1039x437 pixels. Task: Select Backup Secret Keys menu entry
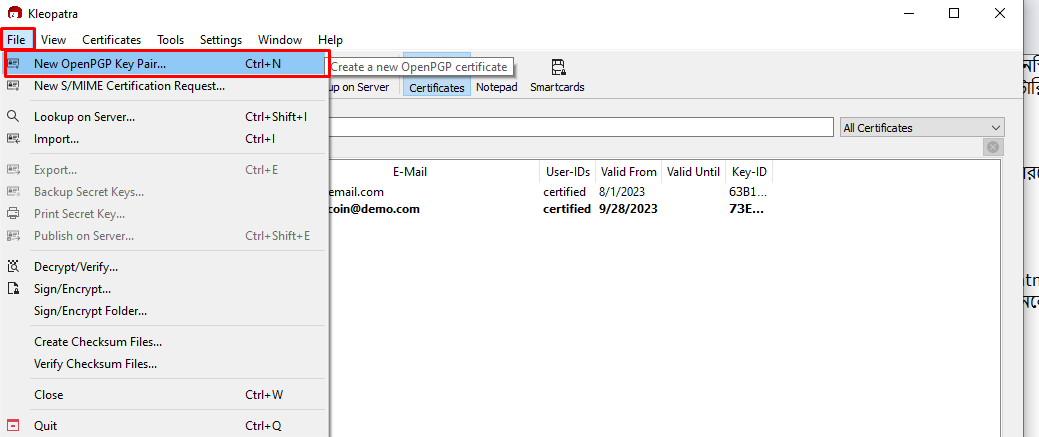[165, 192]
